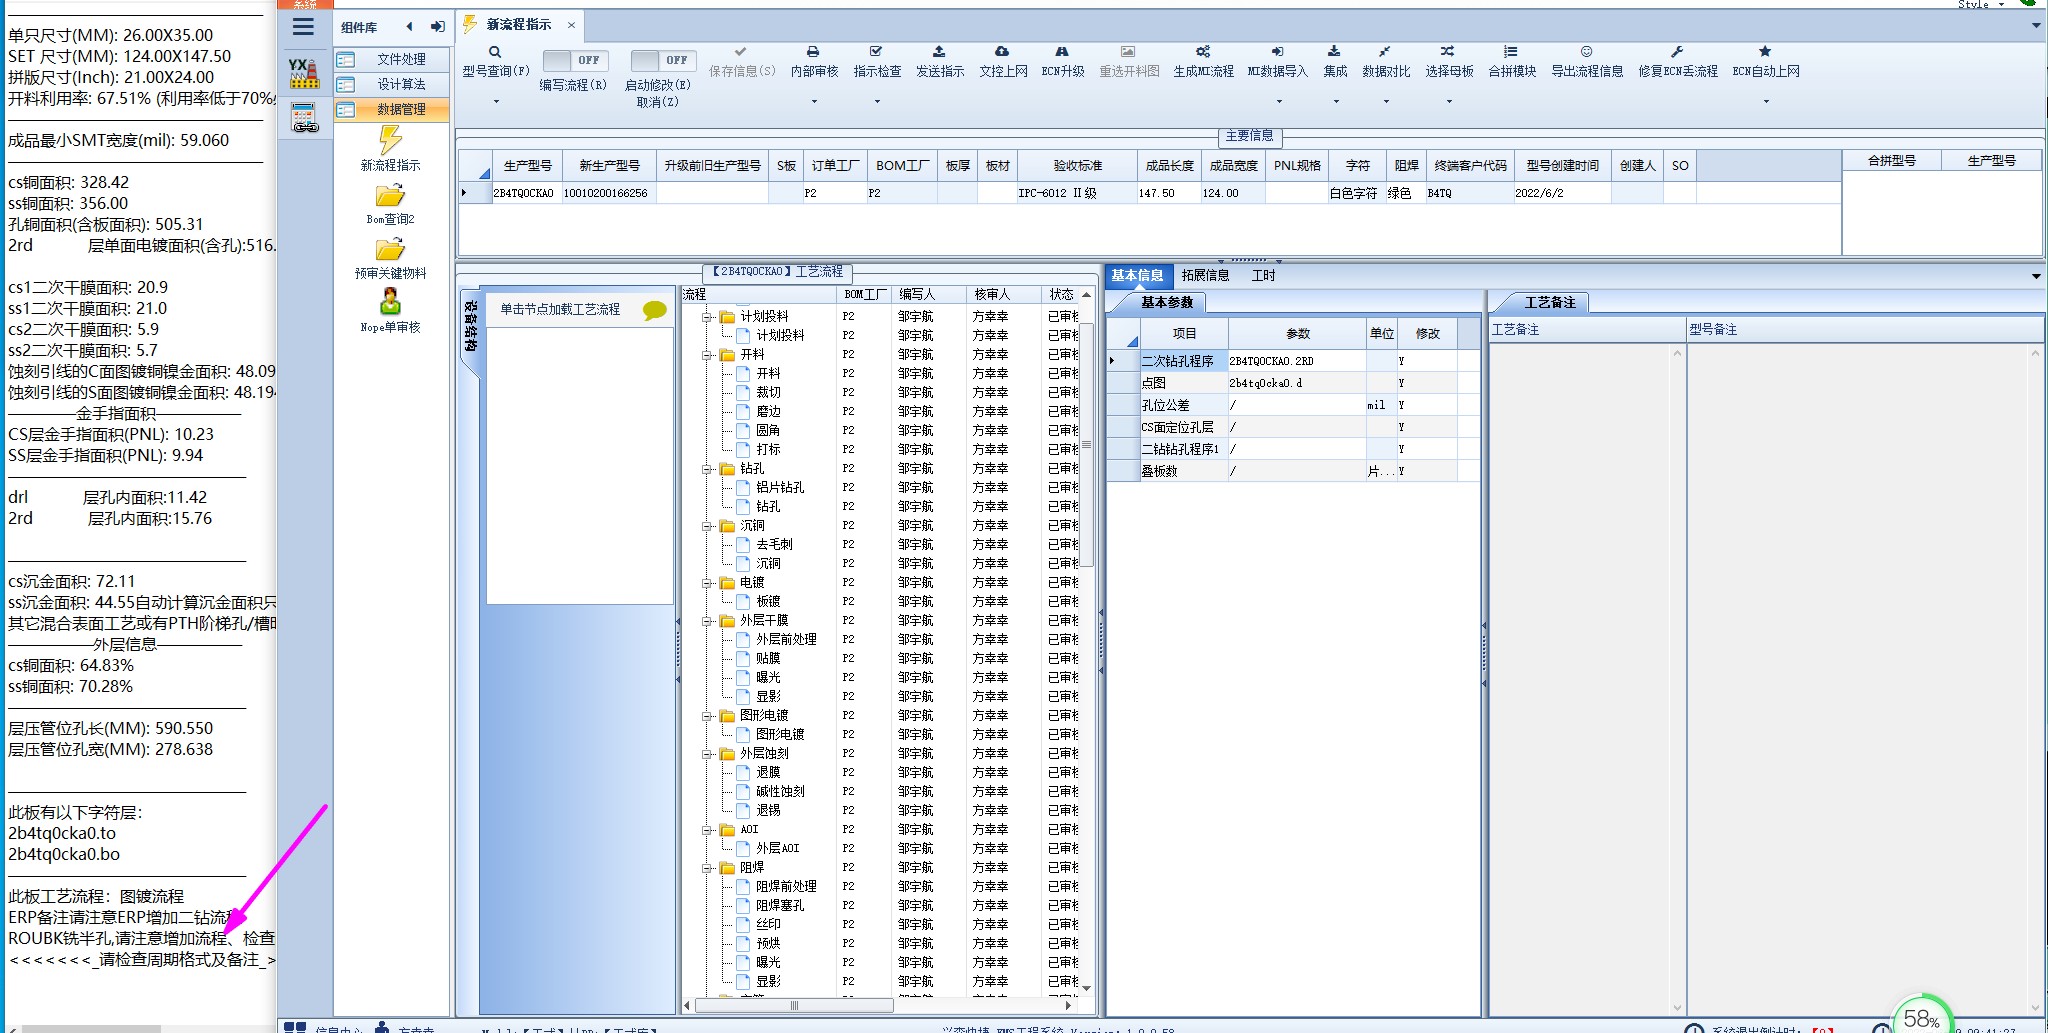This screenshot has height=1033, width=2048.
Task: Click the 指示检查 checkbox icon
Action: pyautogui.click(x=876, y=51)
